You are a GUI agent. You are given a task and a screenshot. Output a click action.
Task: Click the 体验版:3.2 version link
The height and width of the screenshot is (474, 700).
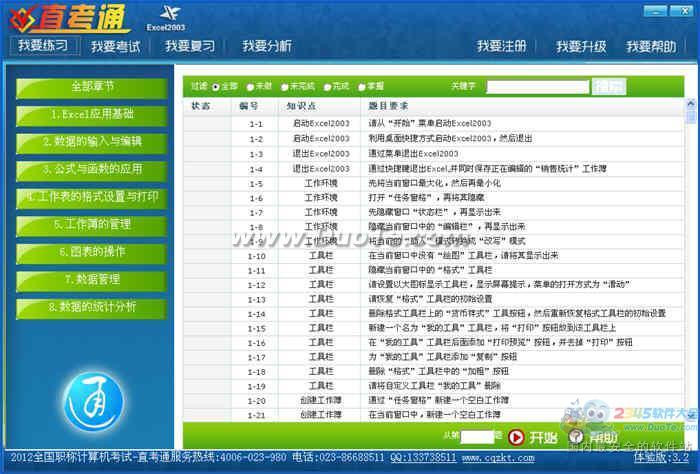661,458
